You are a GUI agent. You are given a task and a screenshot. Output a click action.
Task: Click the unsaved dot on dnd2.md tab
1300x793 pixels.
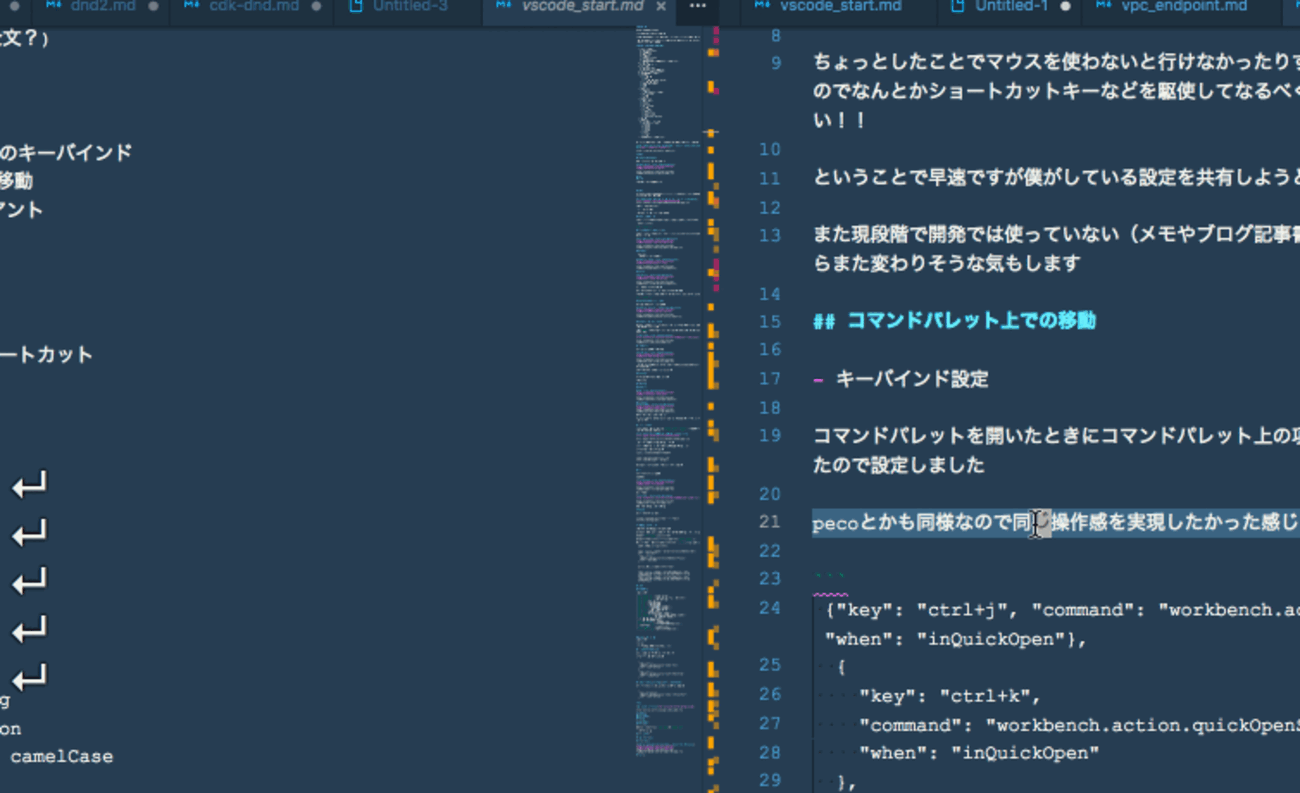(x=153, y=6)
